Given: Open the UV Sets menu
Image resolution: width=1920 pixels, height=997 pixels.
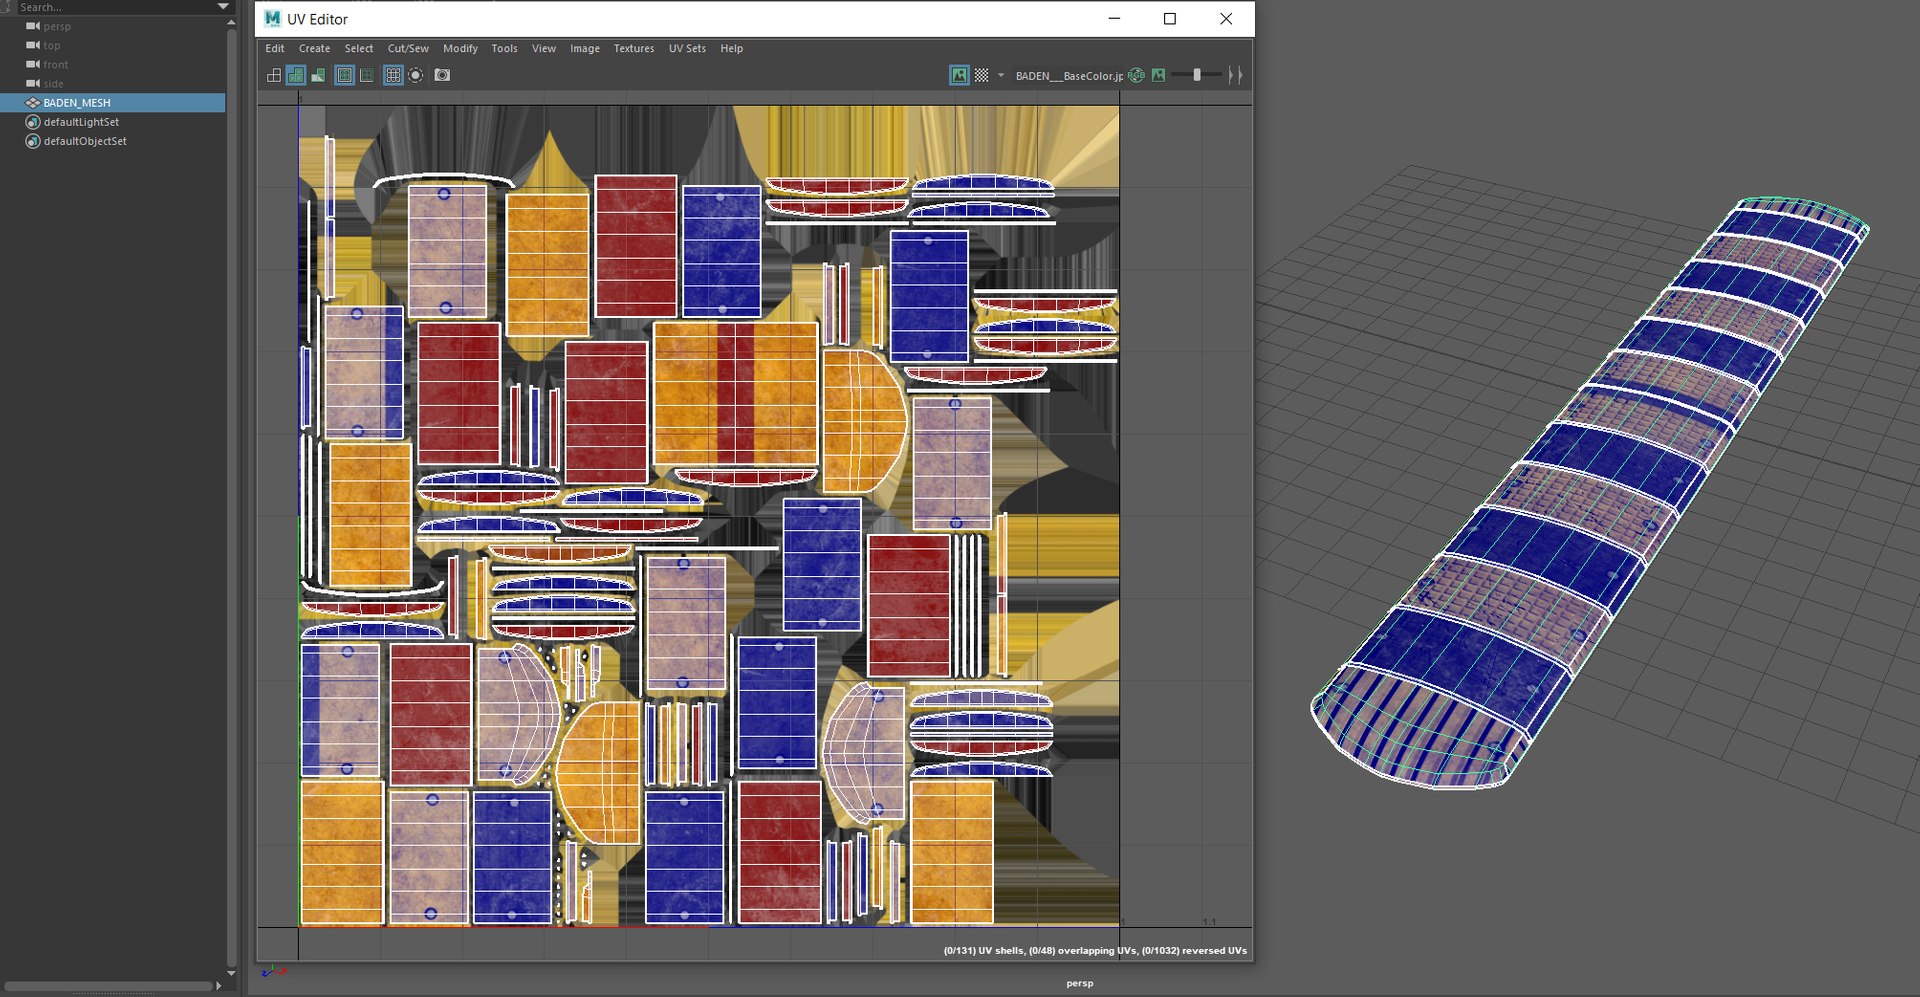Looking at the screenshot, I should [687, 48].
